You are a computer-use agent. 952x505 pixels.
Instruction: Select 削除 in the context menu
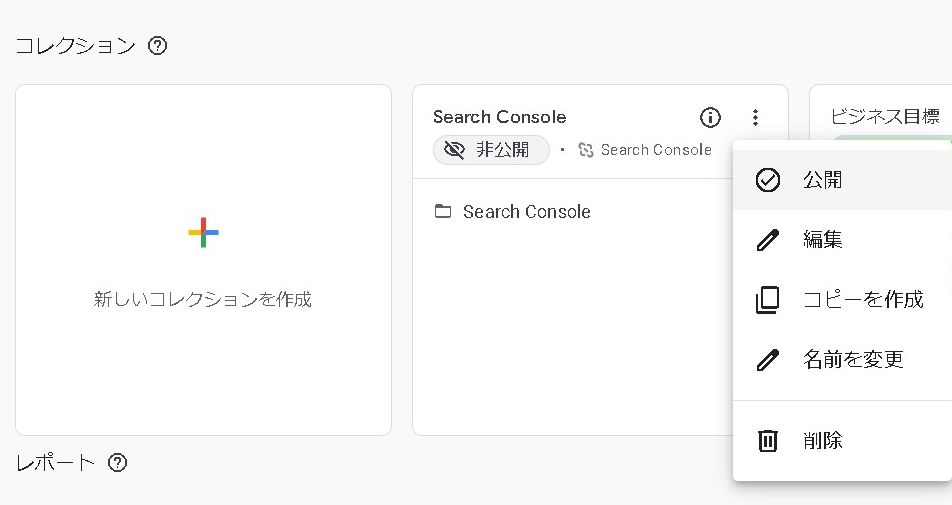tap(823, 440)
